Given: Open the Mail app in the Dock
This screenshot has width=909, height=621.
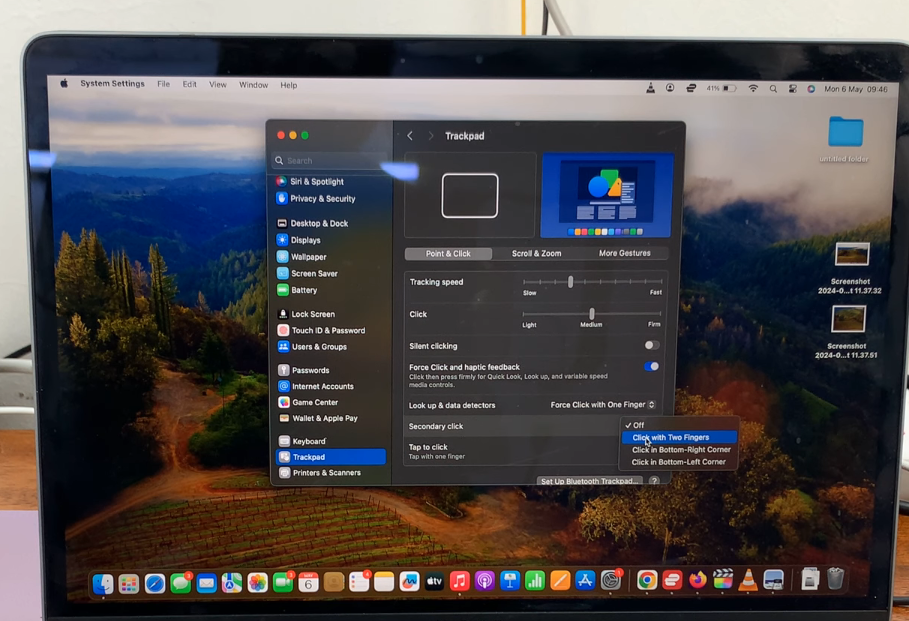Looking at the screenshot, I should 206,583.
